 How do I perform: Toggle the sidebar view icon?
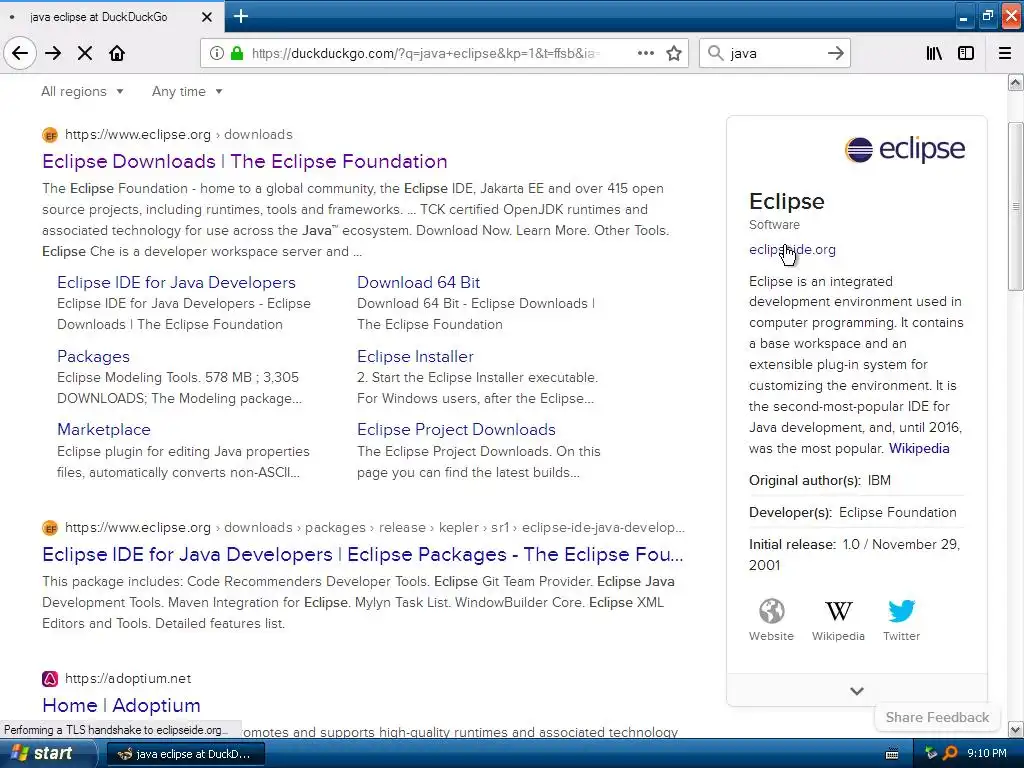(x=966, y=53)
